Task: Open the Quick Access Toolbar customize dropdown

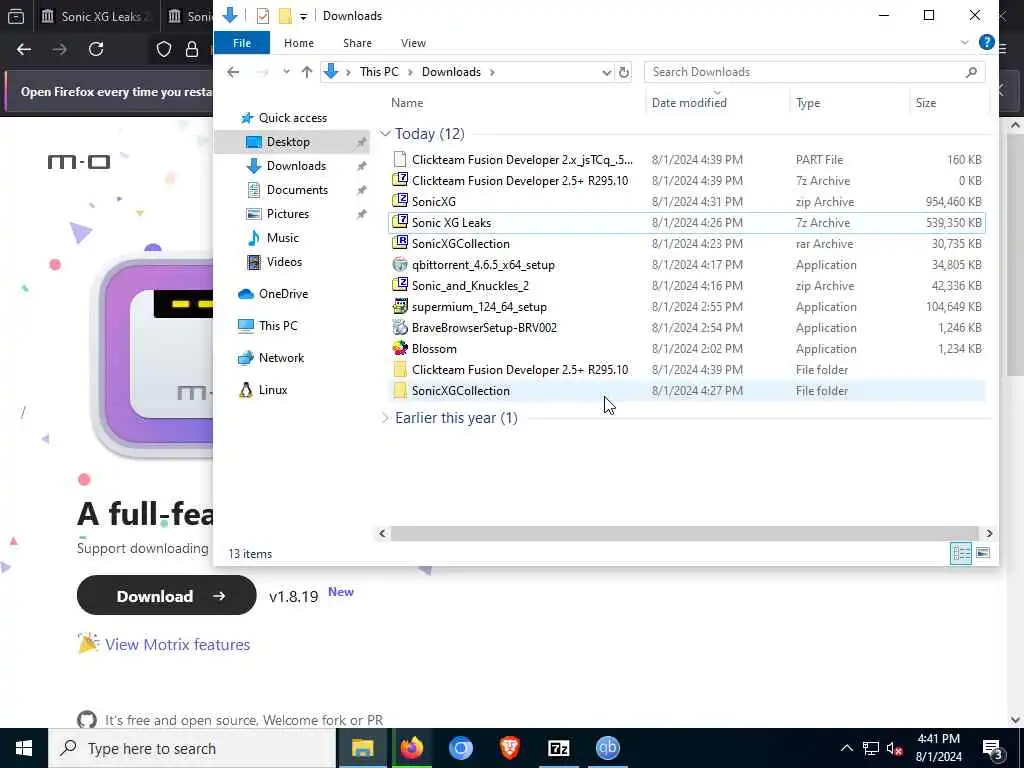Action: point(303,16)
